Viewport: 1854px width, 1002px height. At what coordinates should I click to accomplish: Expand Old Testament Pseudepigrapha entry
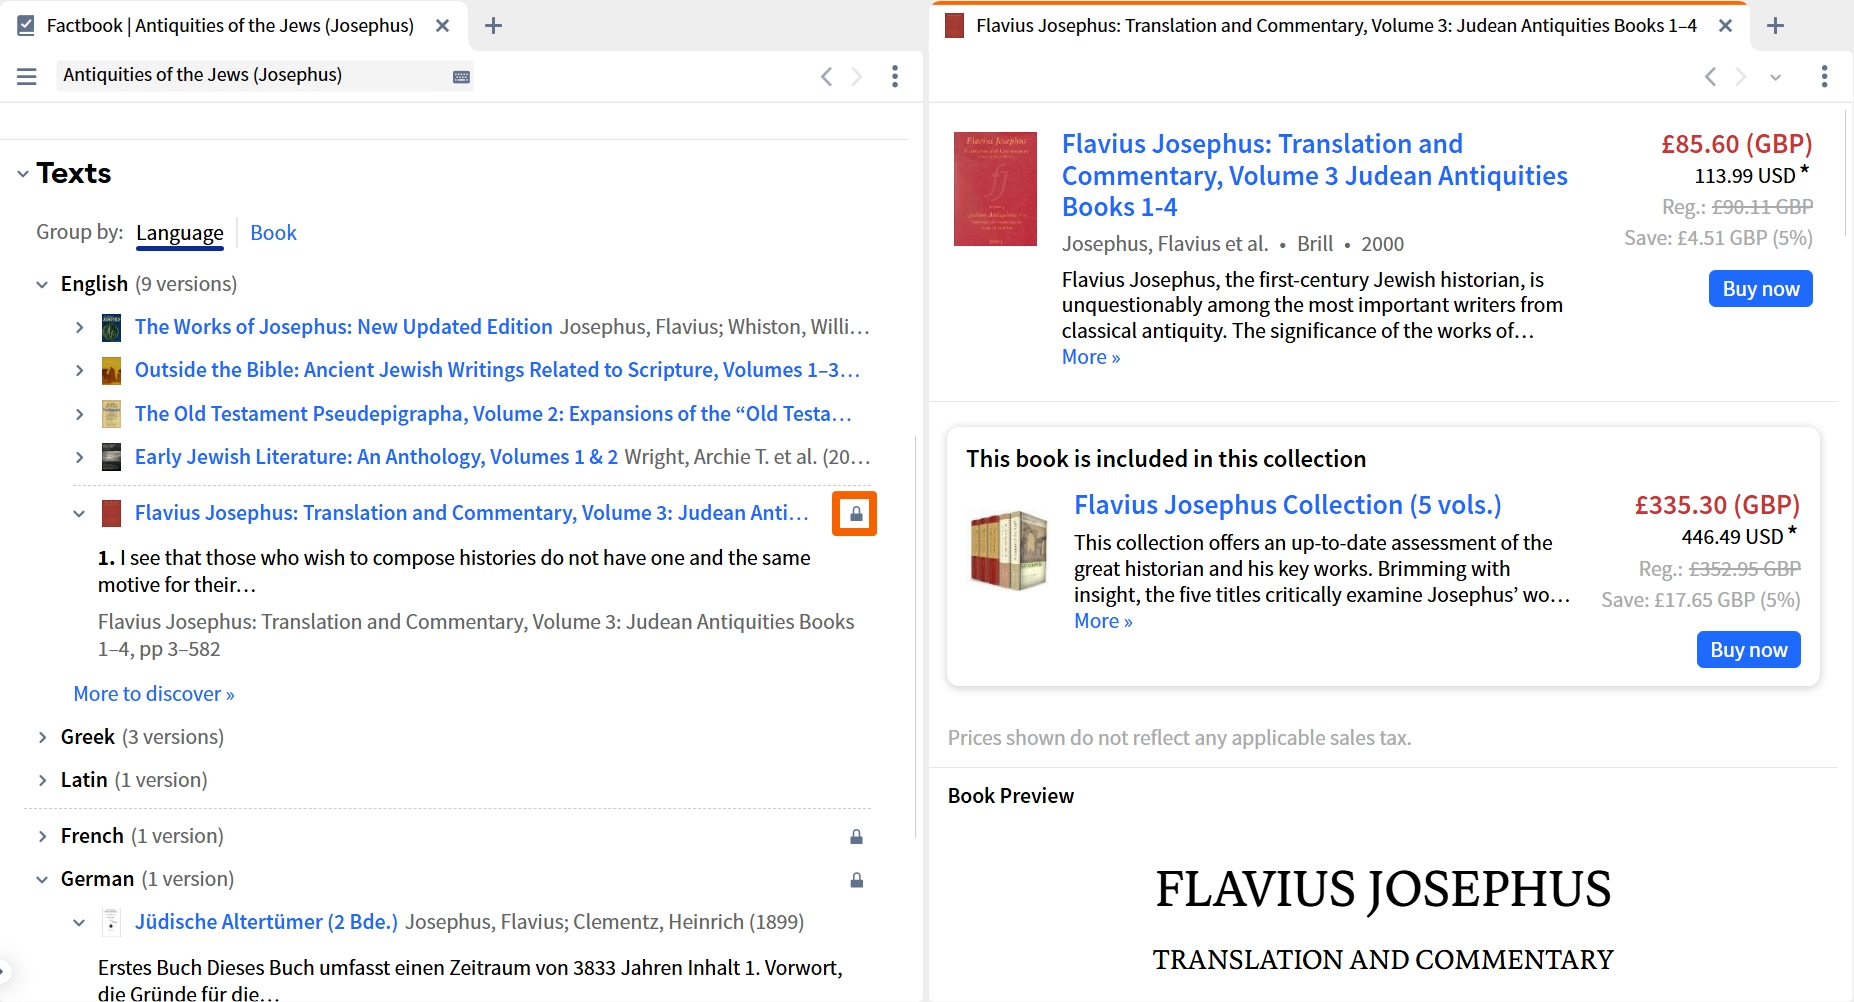click(x=80, y=414)
